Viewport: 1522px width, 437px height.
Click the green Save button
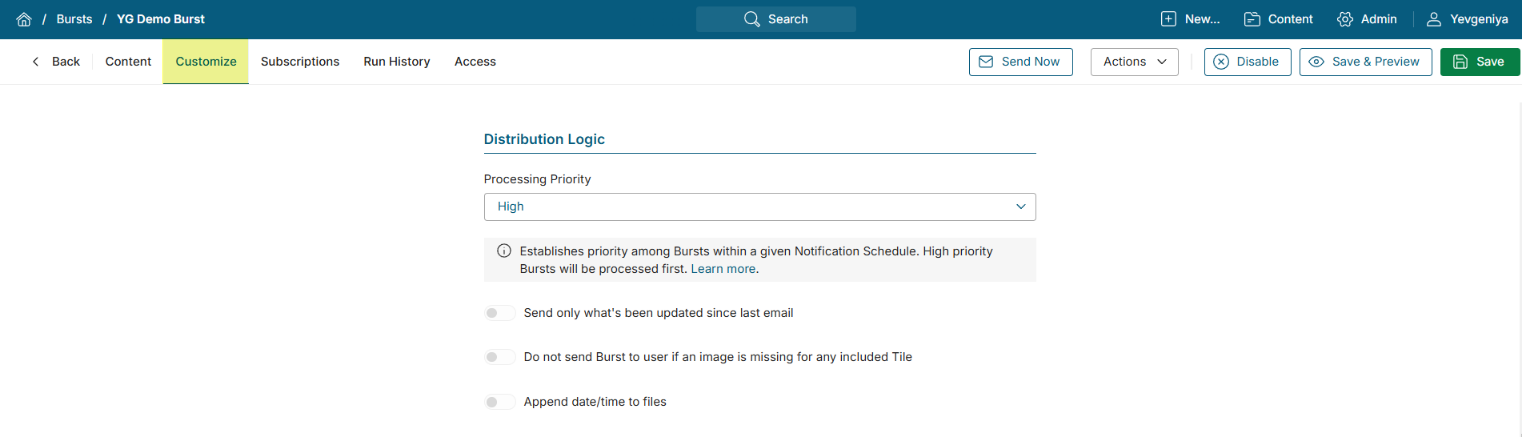pos(1479,62)
